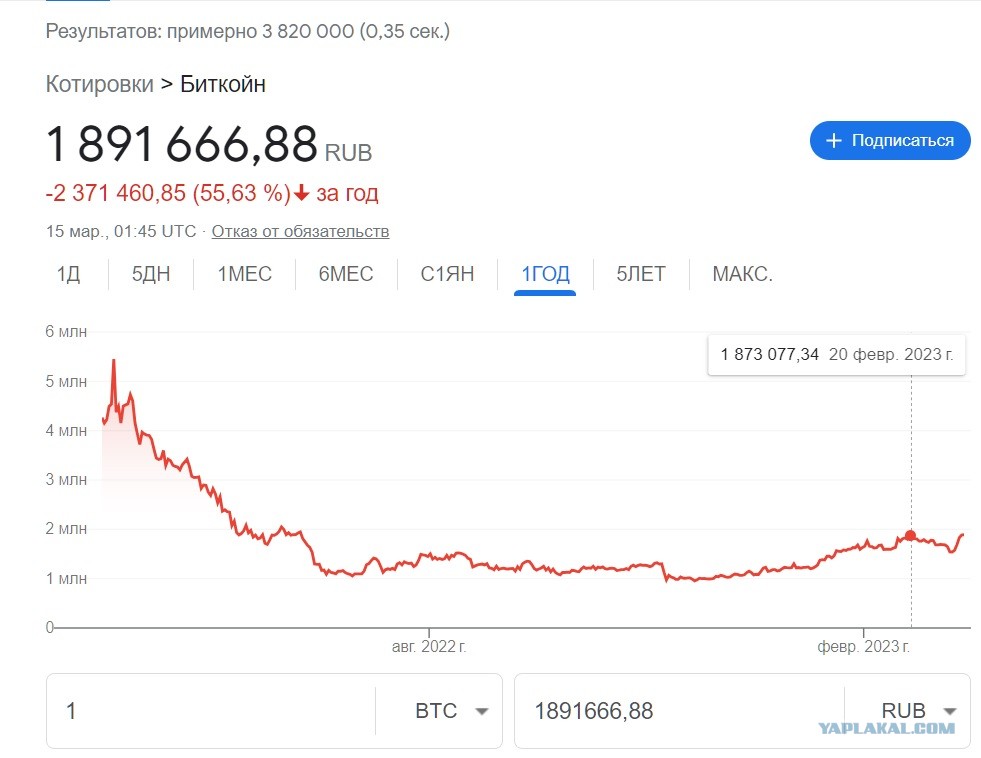Select the 1МЕС time range

pos(245,274)
